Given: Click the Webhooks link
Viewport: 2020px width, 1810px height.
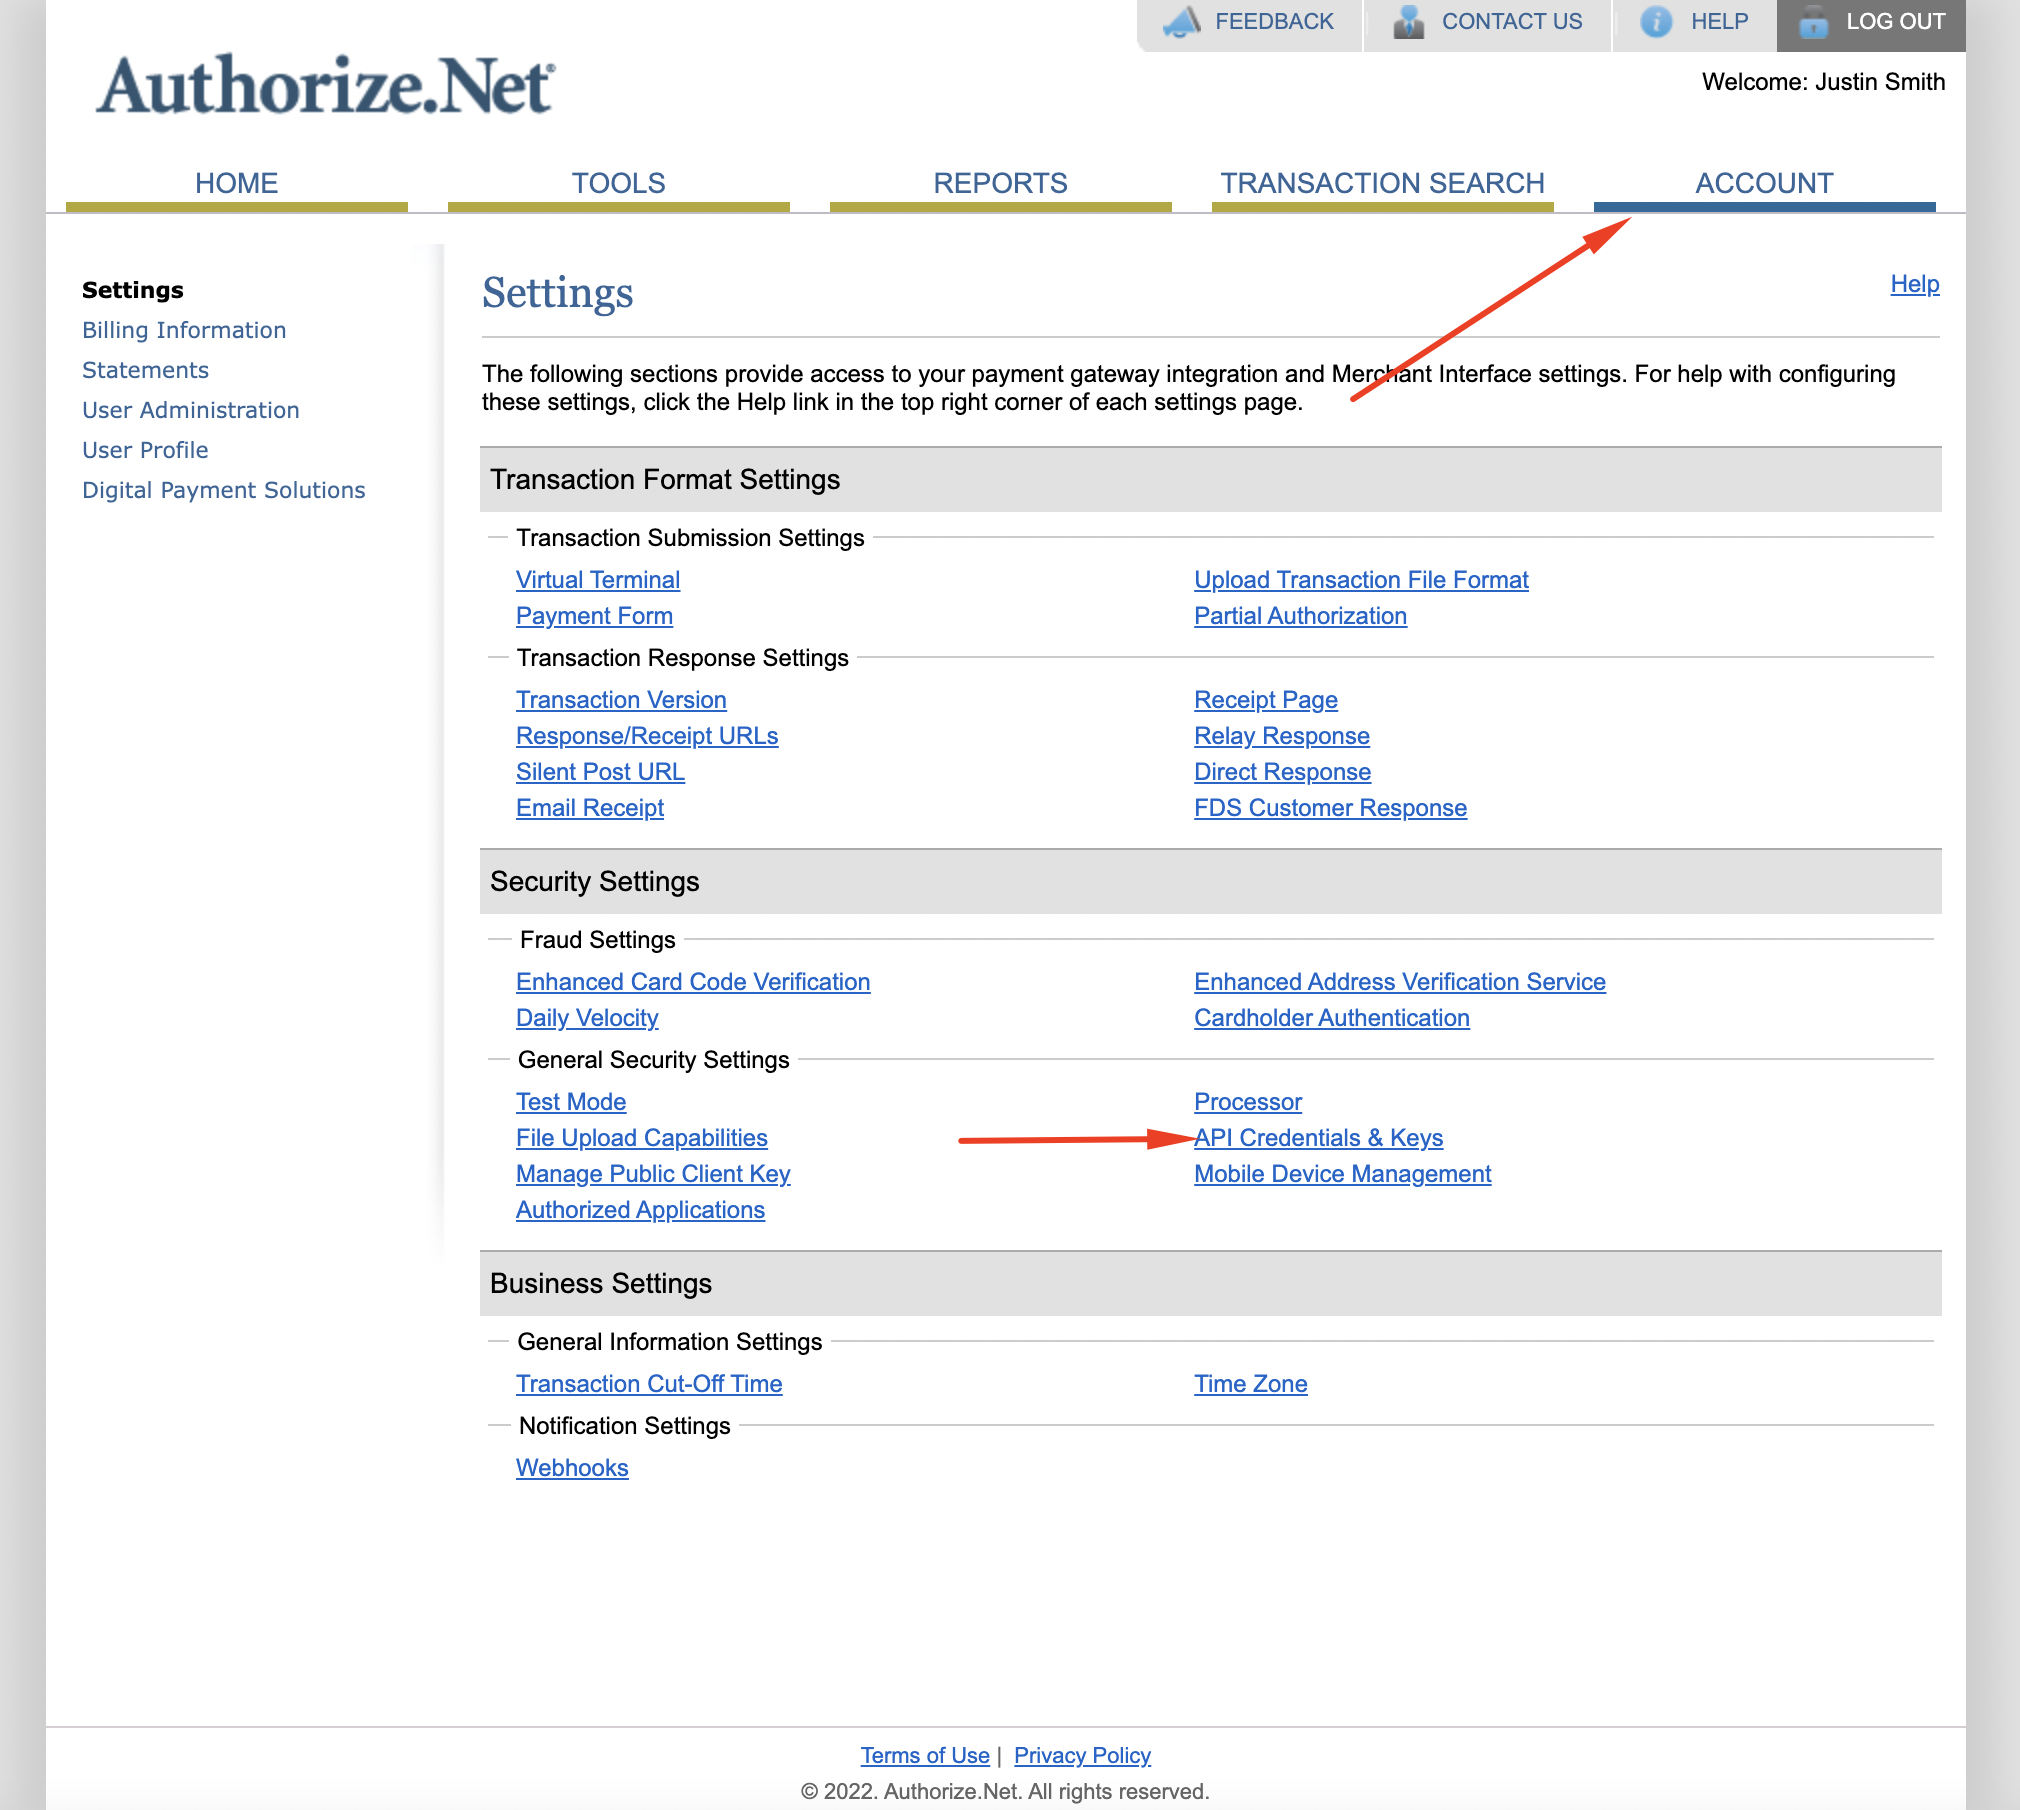Looking at the screenshot, I should tap(571, 1468).
